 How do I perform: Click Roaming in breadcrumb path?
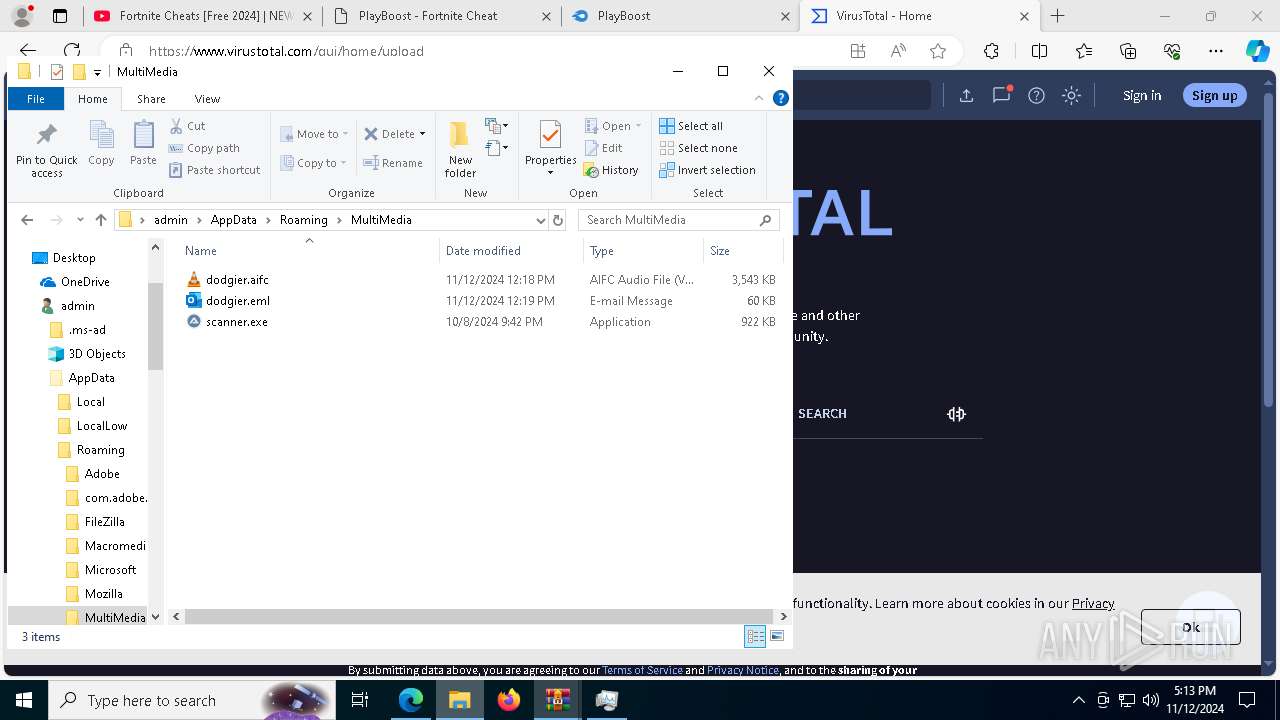coord(303,220)
